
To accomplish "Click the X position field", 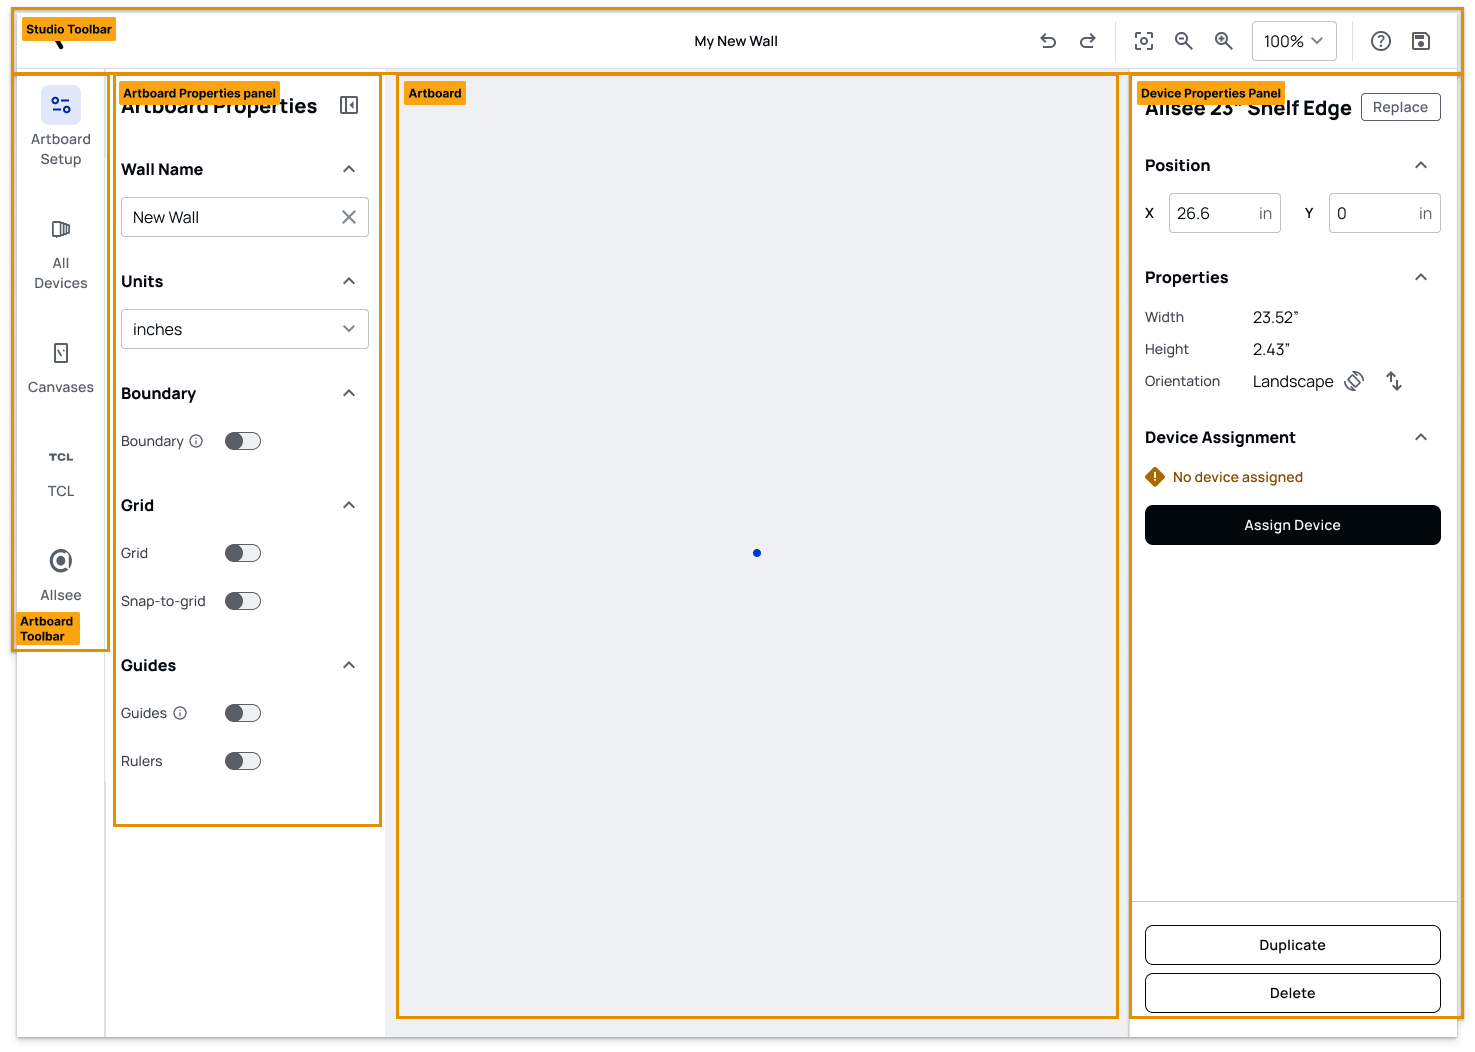I will tap(1225, 213).
